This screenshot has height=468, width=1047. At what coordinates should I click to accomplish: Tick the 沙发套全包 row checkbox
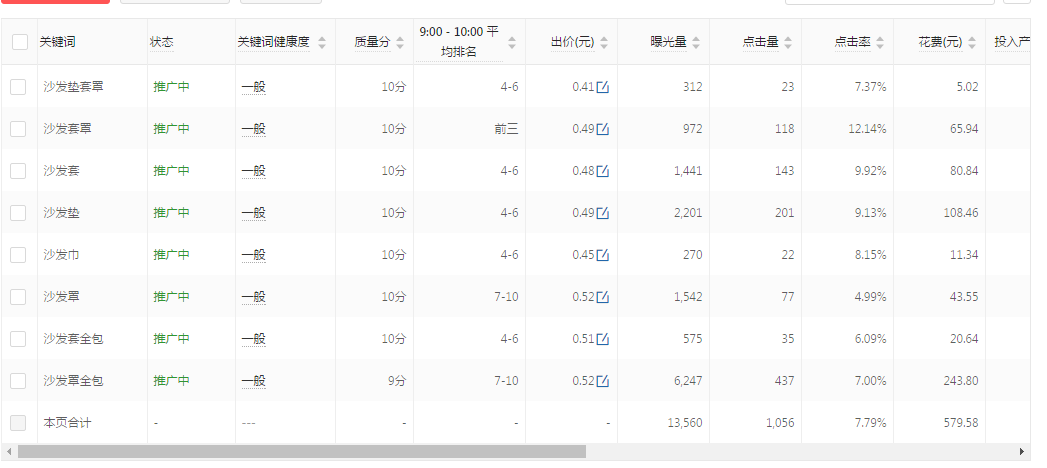18,339
